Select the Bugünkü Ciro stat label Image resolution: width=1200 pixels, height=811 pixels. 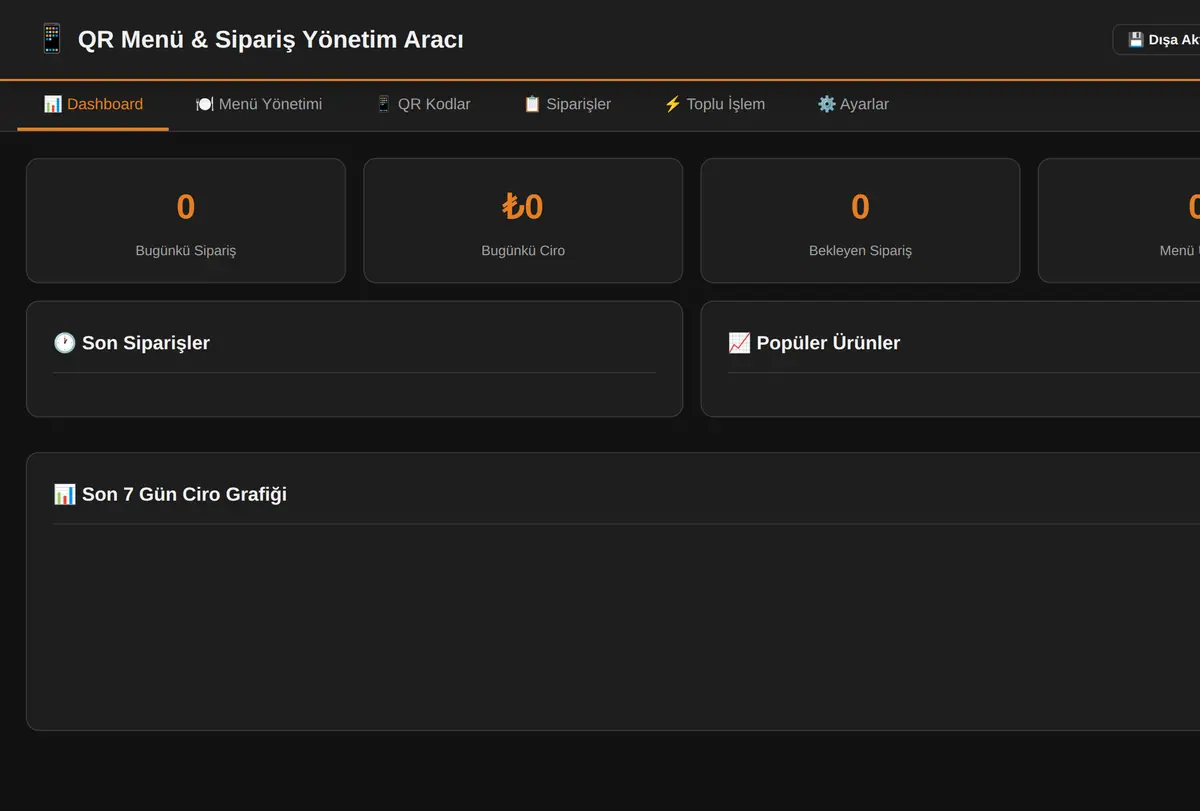[523, 251]
